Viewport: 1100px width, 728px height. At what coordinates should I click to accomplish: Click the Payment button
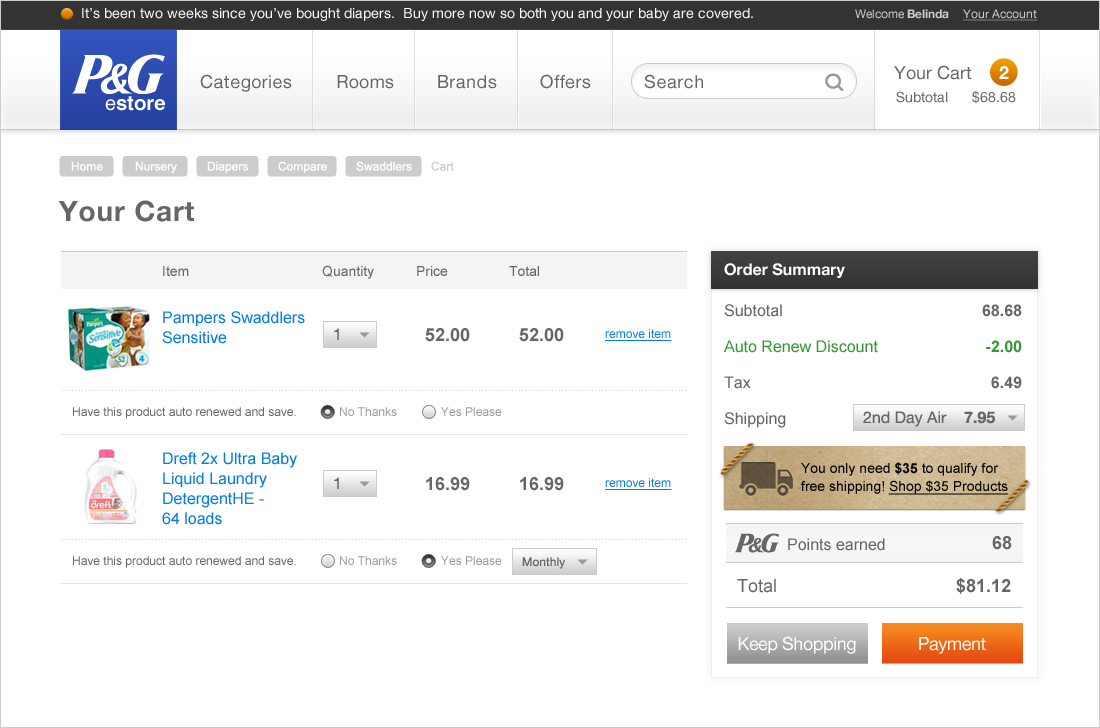(952, 644)
